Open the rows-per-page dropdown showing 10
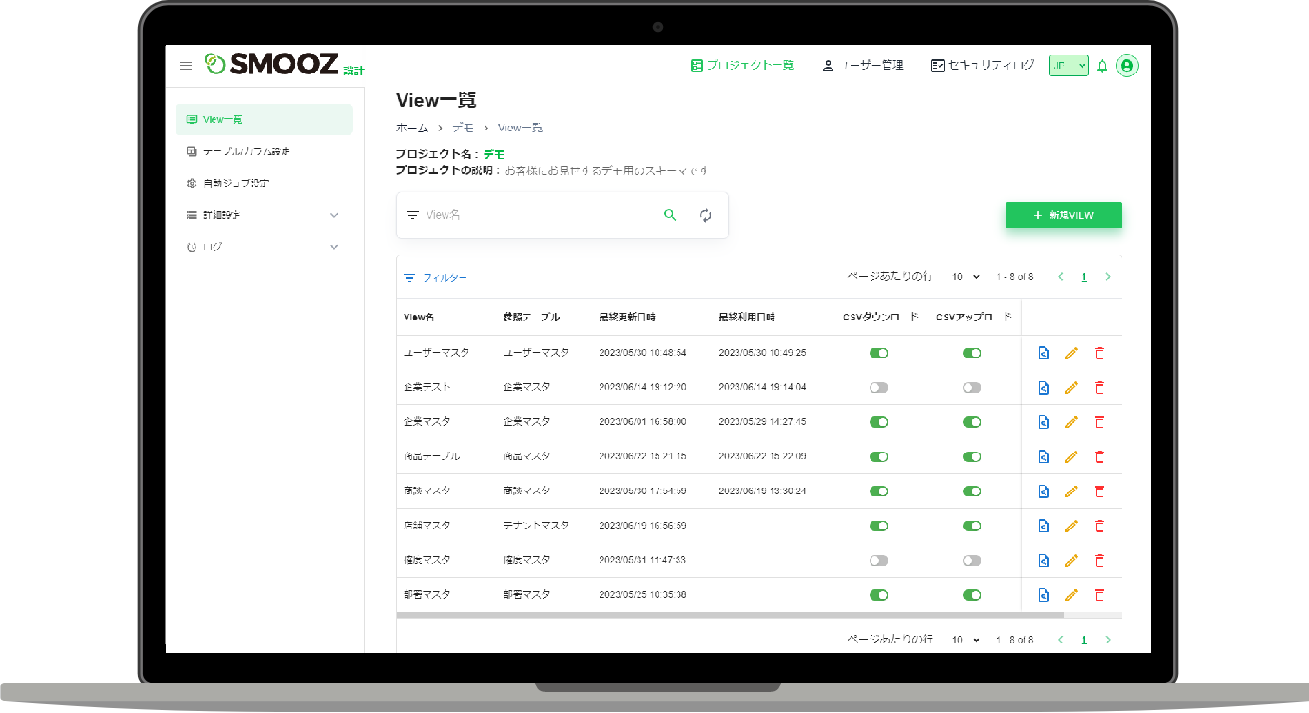 tap(964, 276)
